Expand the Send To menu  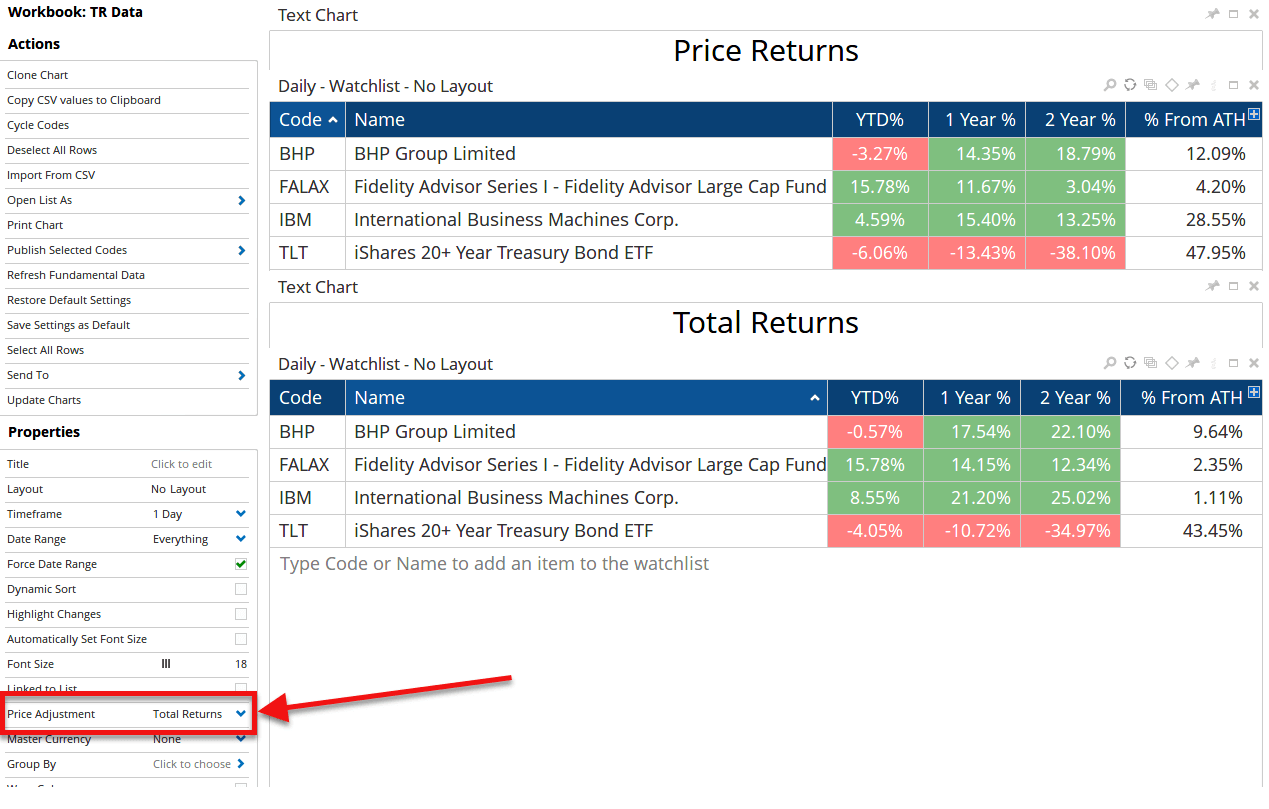127,374
